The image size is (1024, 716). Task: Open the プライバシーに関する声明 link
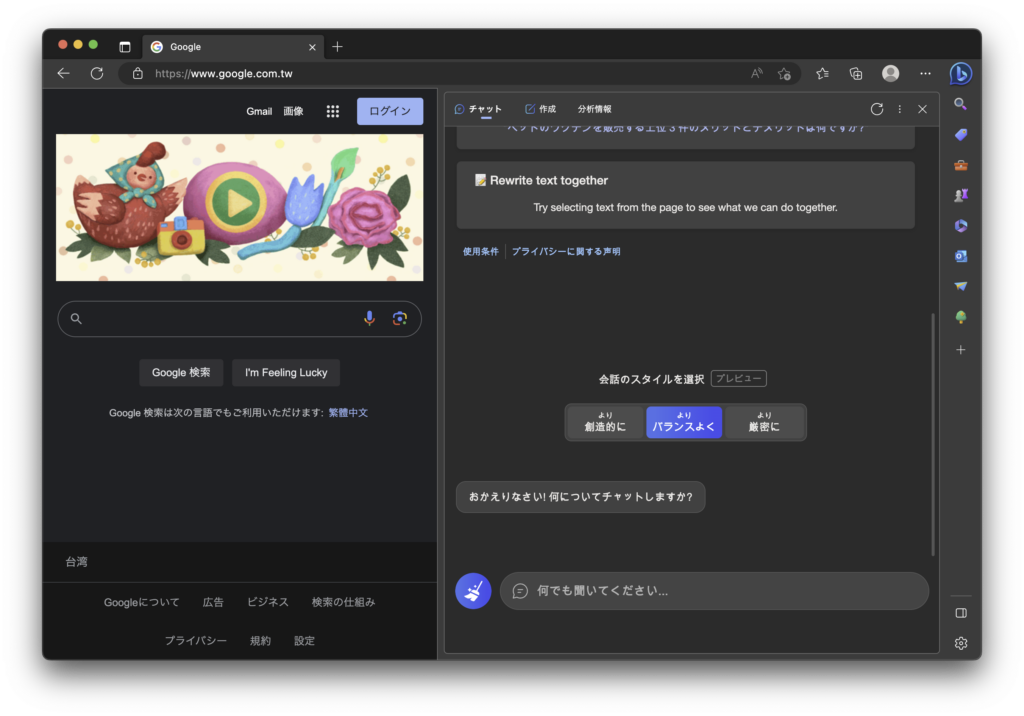pos(566,252)
